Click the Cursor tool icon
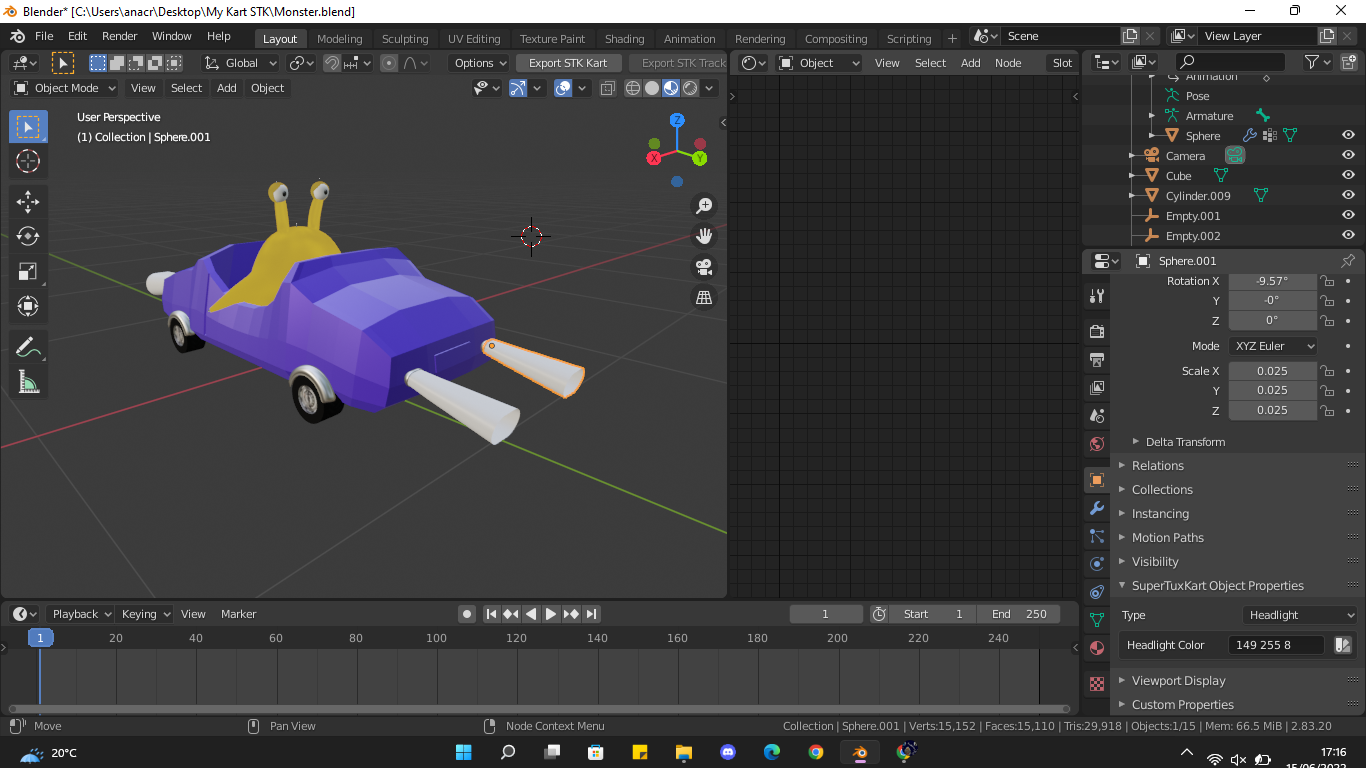The height and width of the screenshot is (768, 1366). tap(28, 161)
